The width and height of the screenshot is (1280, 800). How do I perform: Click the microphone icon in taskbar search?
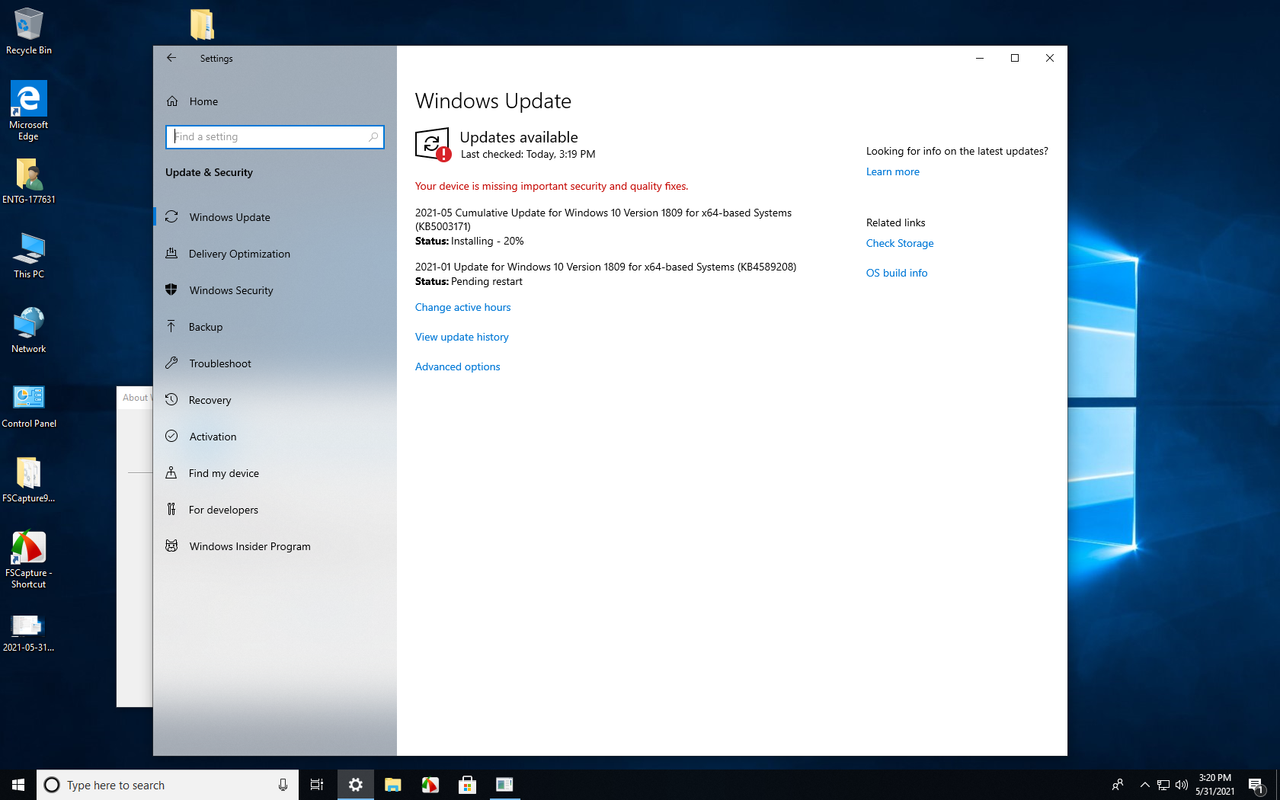coord(284,785)
